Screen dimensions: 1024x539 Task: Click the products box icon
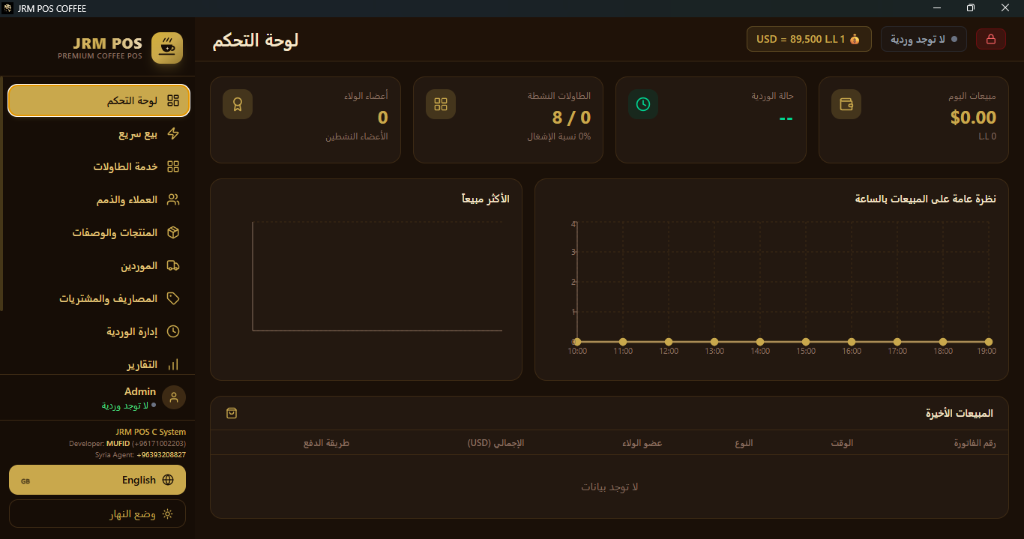(x=173, y=233)
